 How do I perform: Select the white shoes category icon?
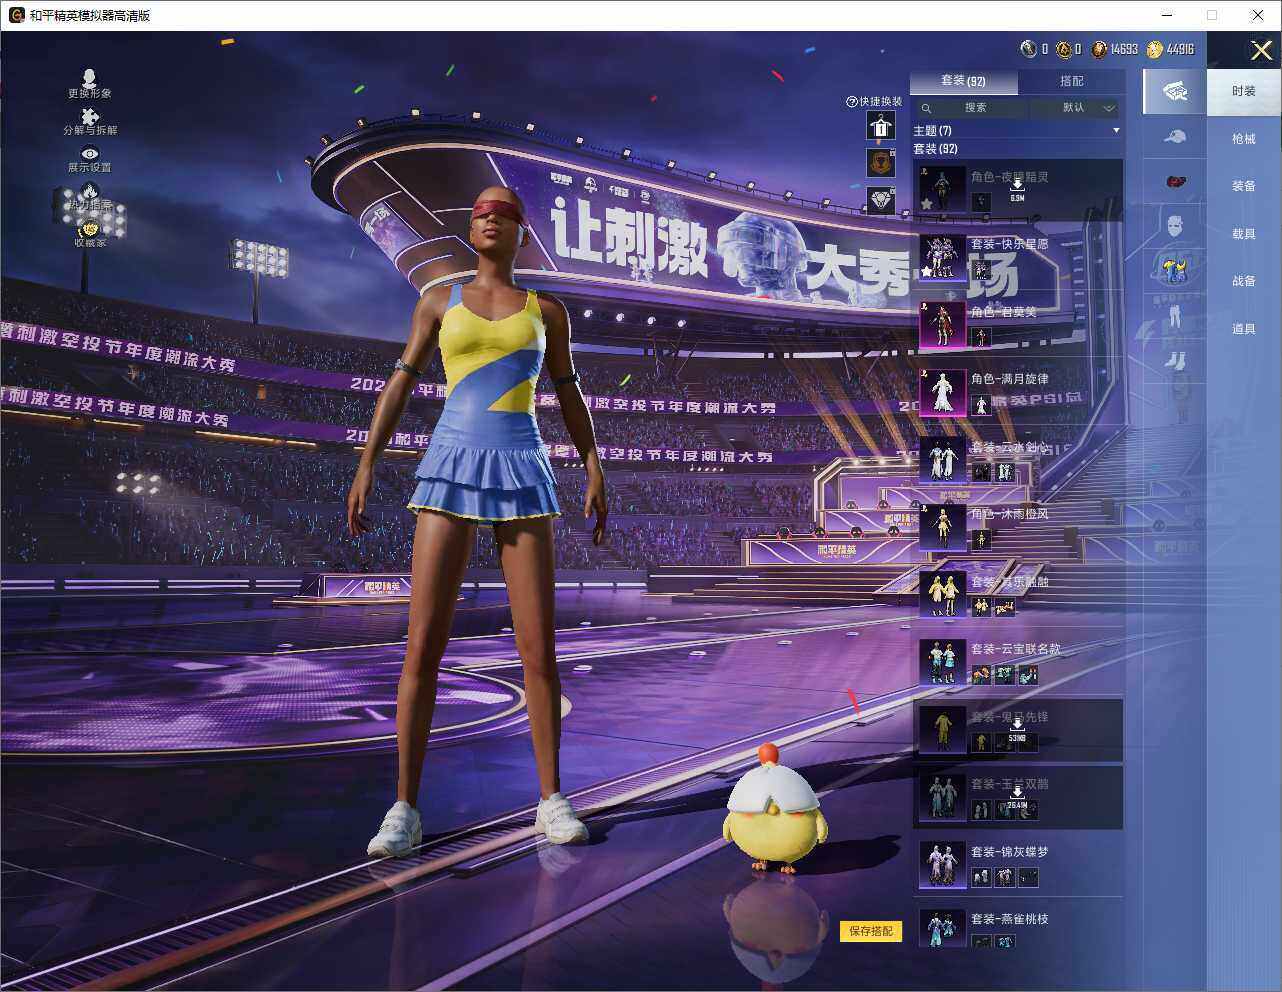[x=1175, y=360]
